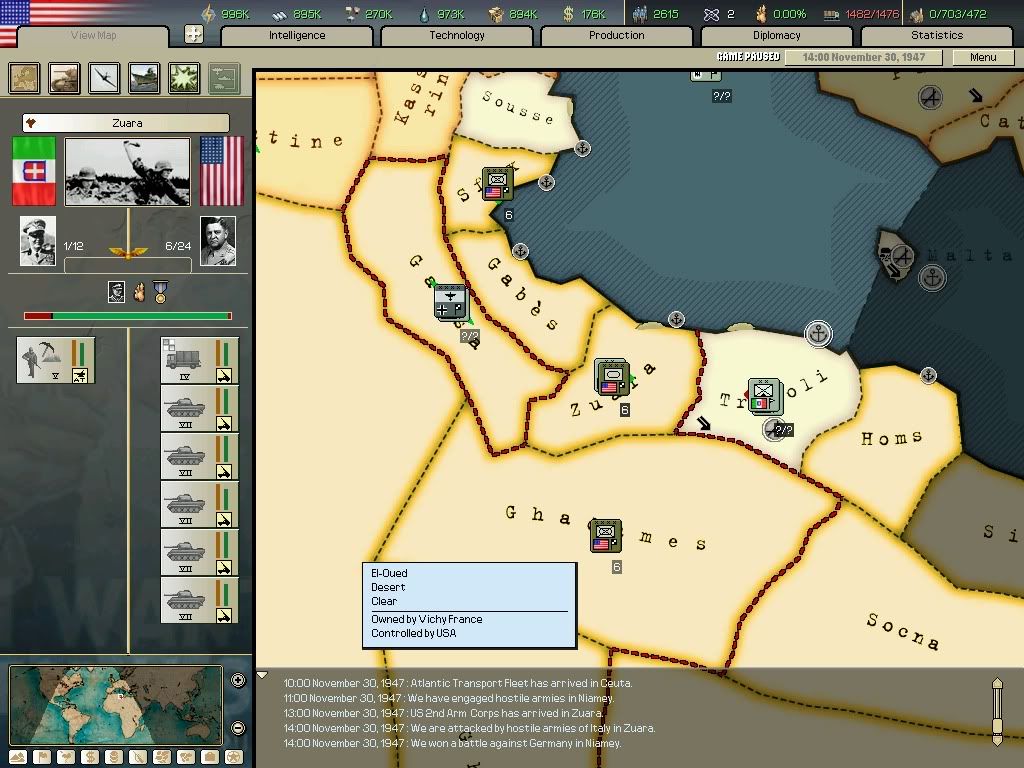Open the active battles explosion icon

[x=183, y=78]
